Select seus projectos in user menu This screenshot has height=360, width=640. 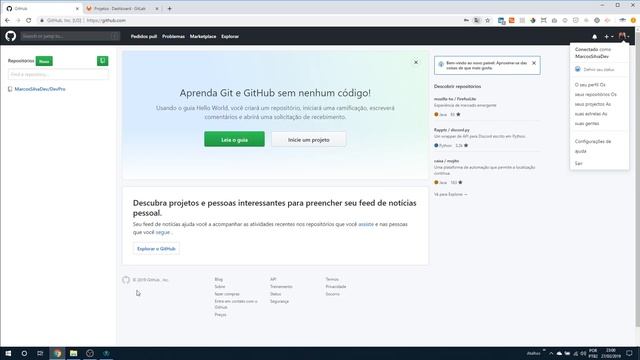tap(590, 104)
